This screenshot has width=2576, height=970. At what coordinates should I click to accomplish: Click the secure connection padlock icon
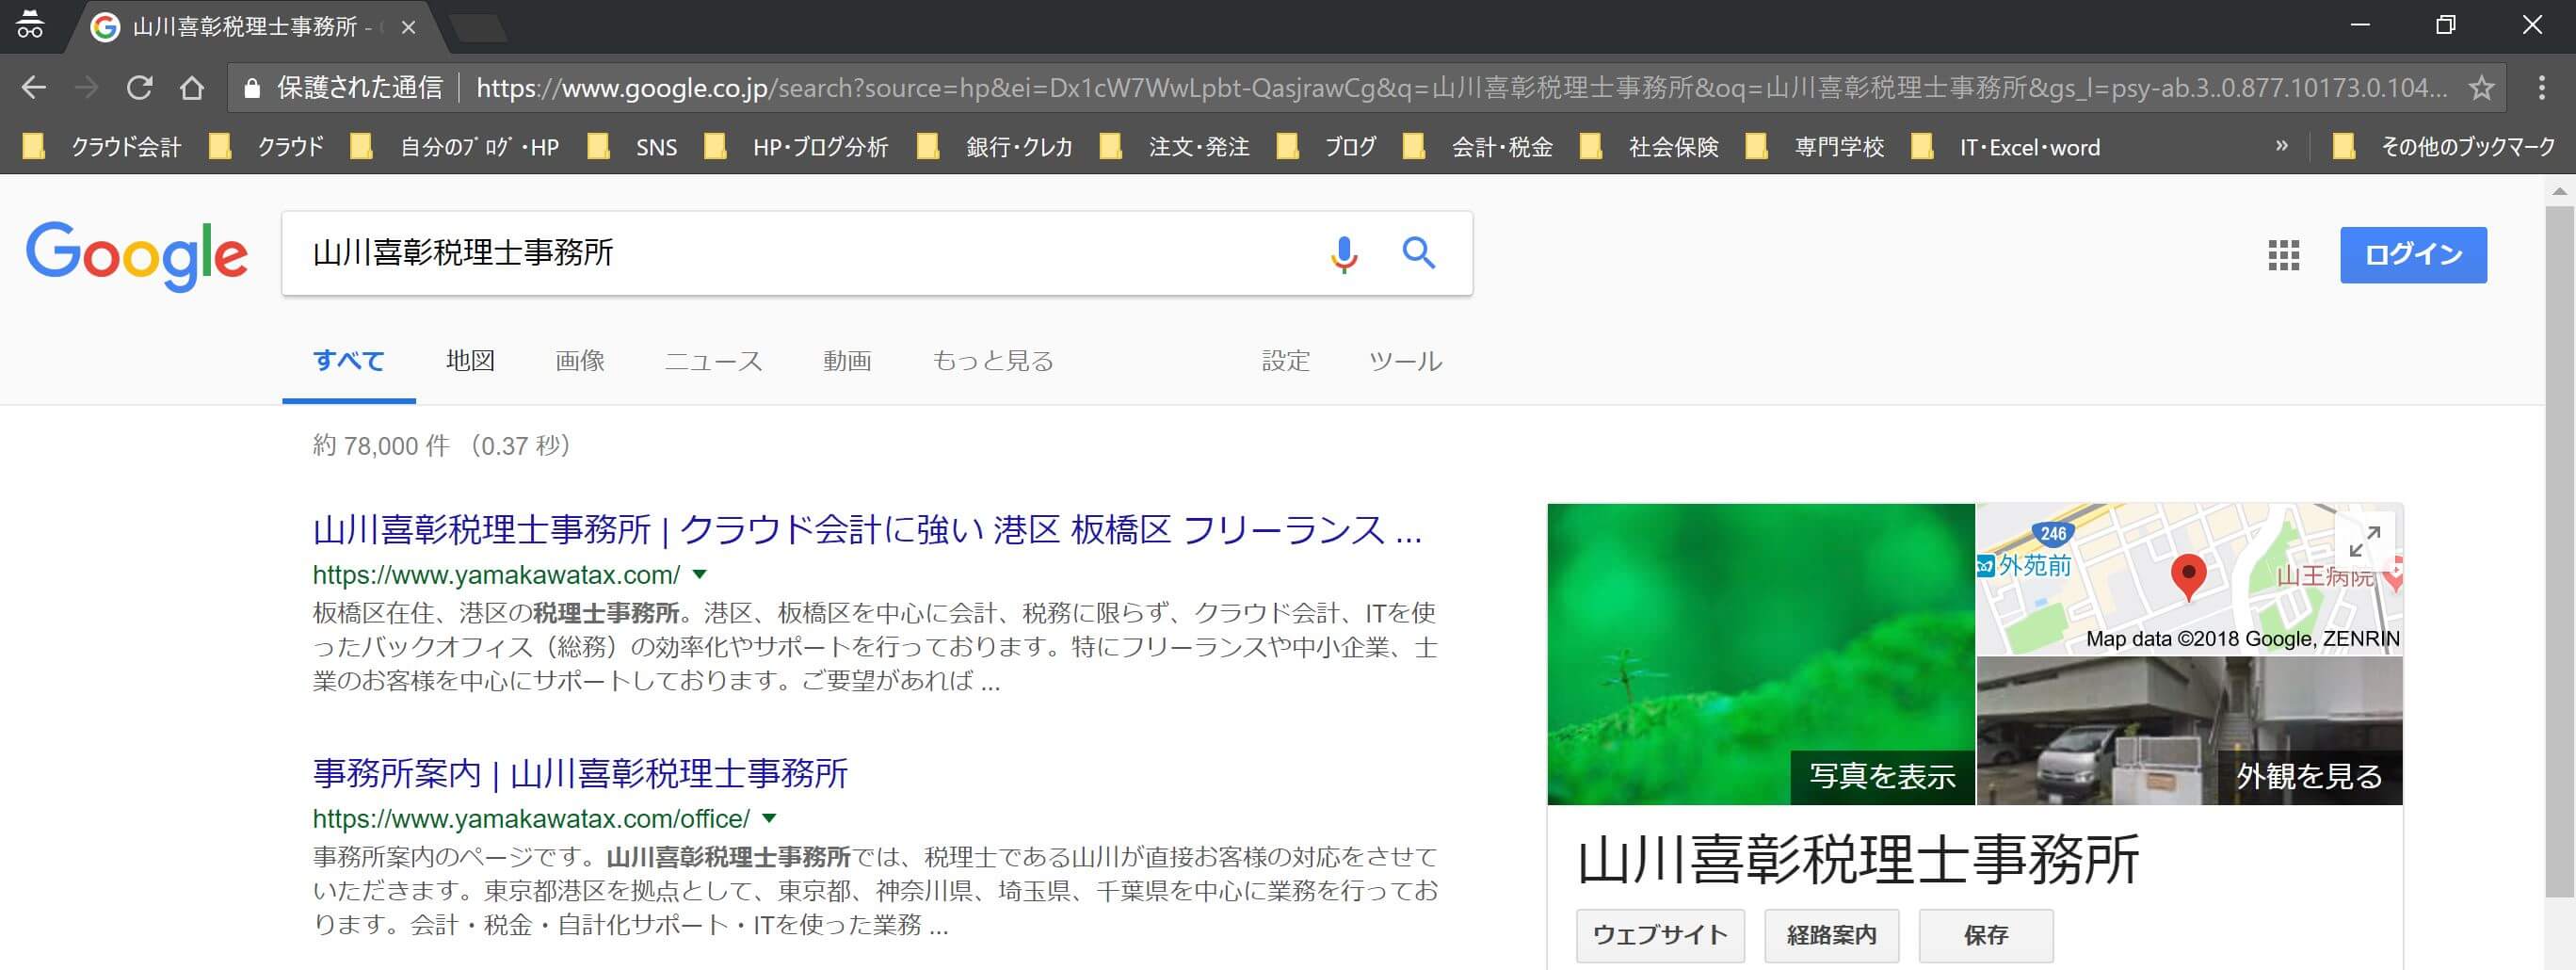[252, 88]
